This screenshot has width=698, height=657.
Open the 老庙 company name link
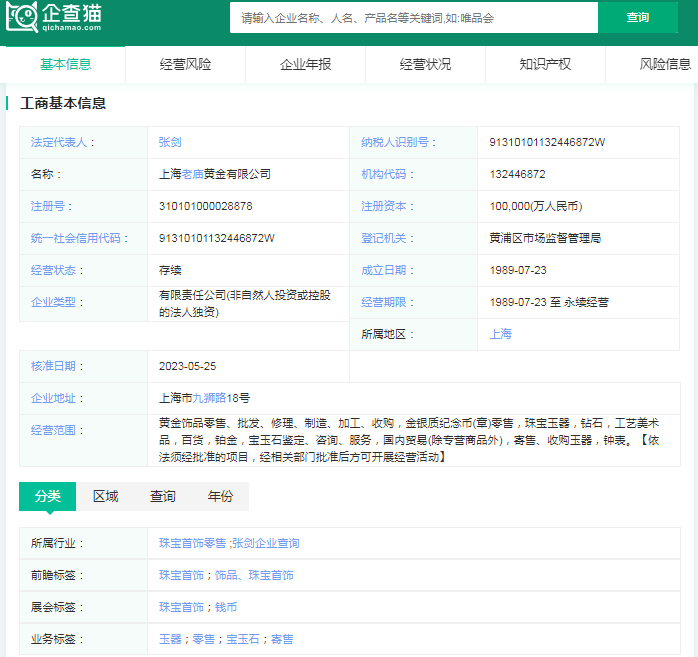click(x=193, y=174)
